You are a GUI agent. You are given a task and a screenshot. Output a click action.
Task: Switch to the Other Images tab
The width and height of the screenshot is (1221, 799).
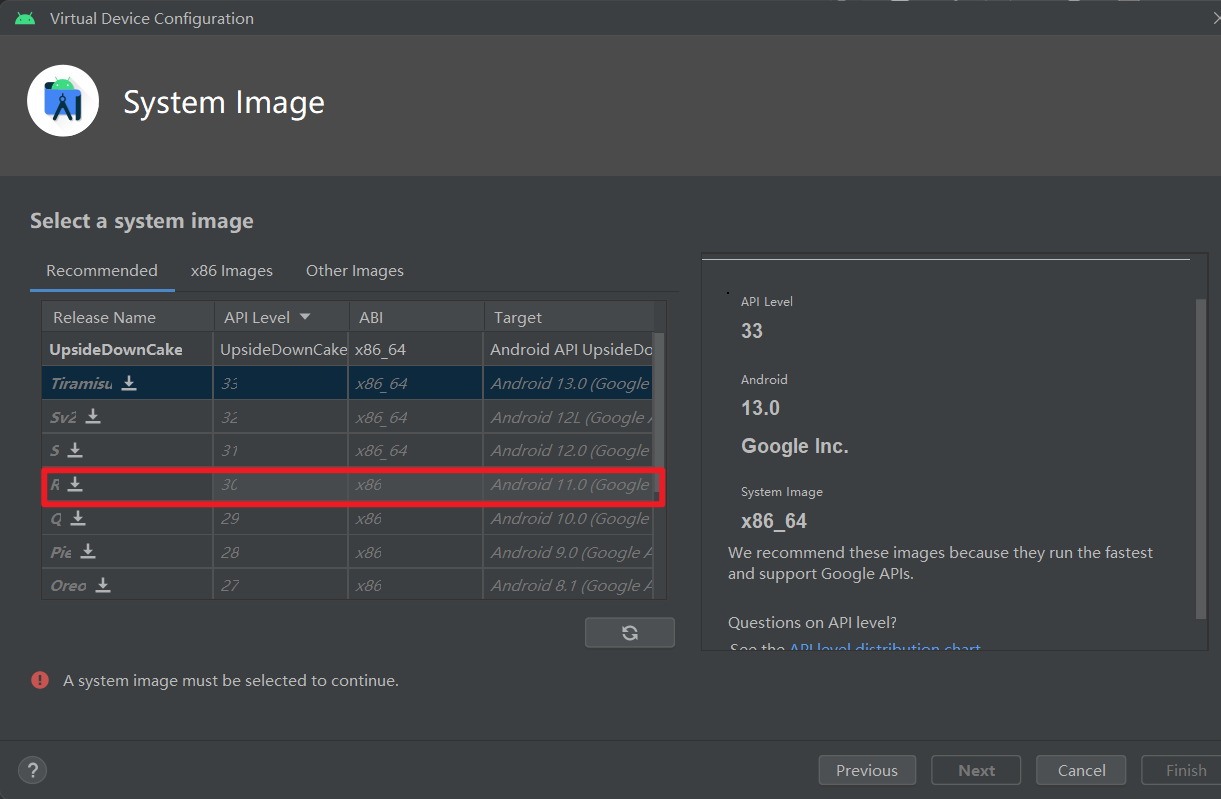pos(355,271)
